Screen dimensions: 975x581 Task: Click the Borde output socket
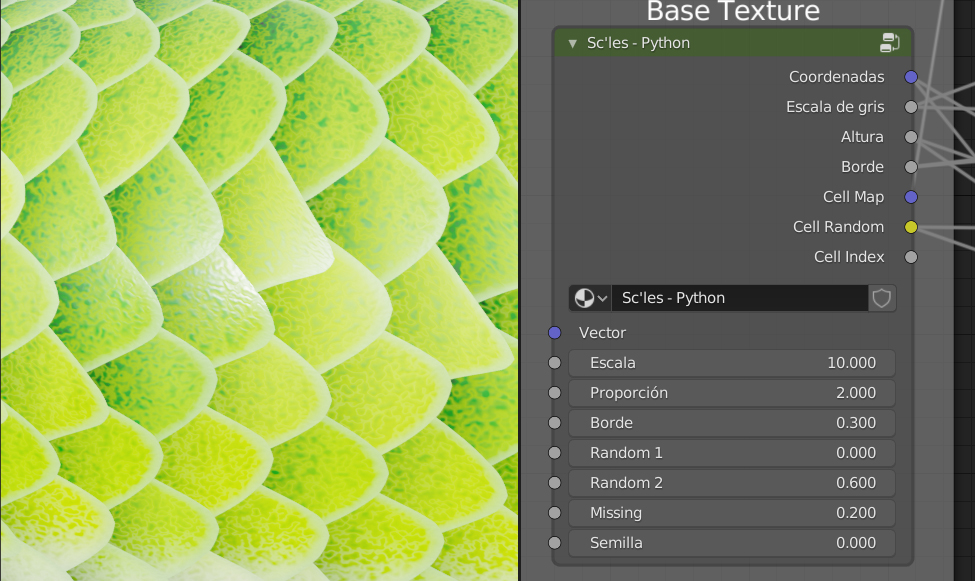pyautogui.click(x=911, y=167)
